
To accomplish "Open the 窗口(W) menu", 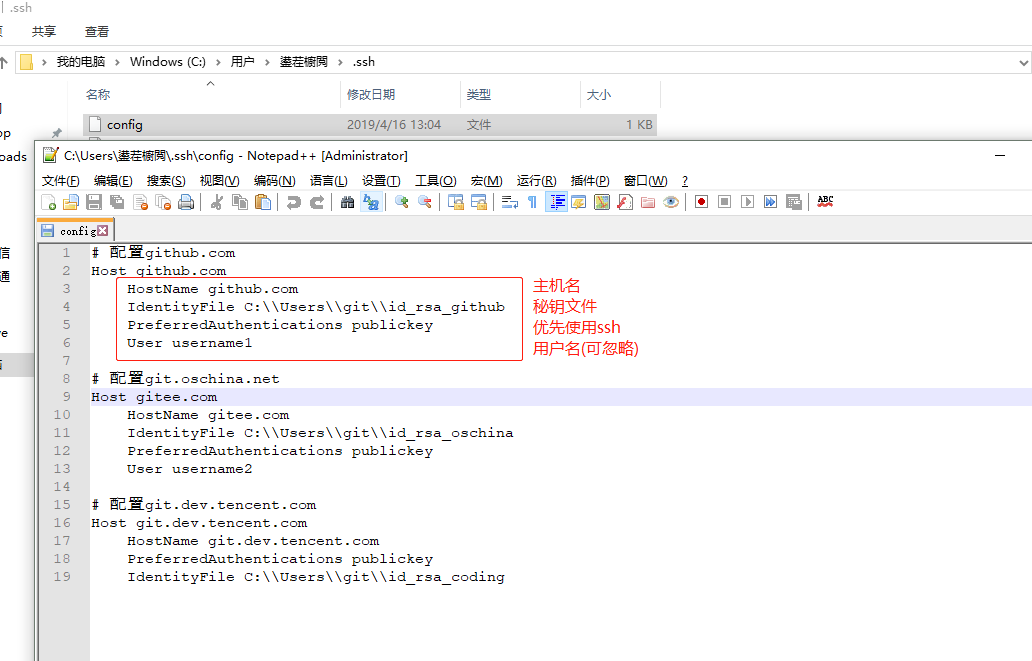I will pyautogui.click(x=646, y=181).
